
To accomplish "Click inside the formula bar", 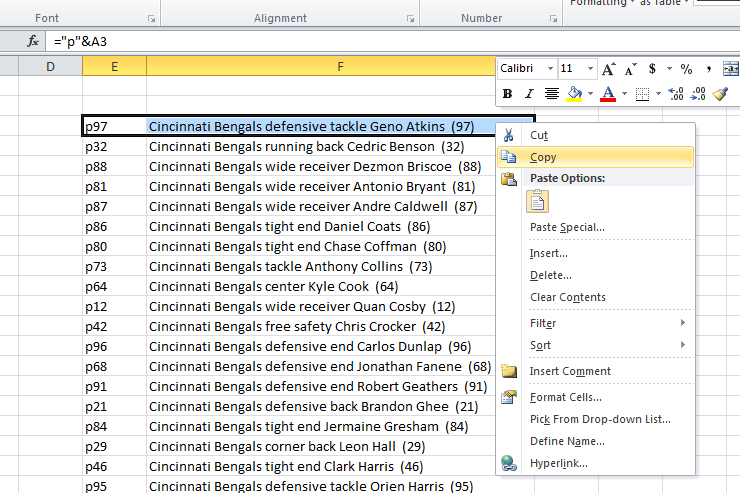I will click(393, 42).
